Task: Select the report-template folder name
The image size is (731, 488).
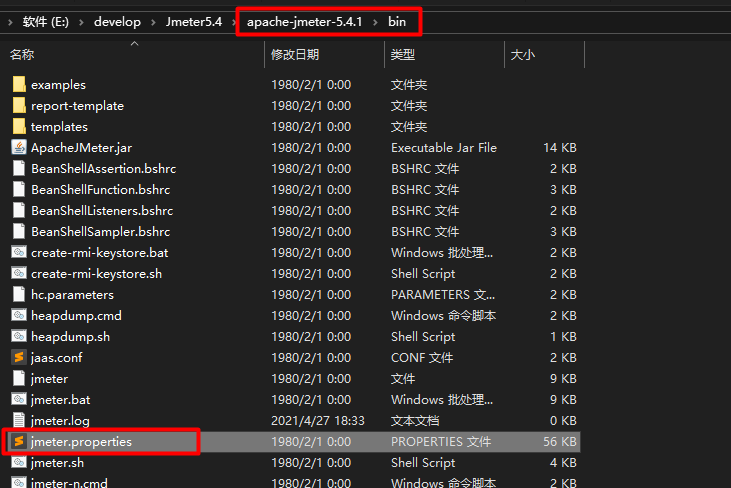Action: point(77,106)
